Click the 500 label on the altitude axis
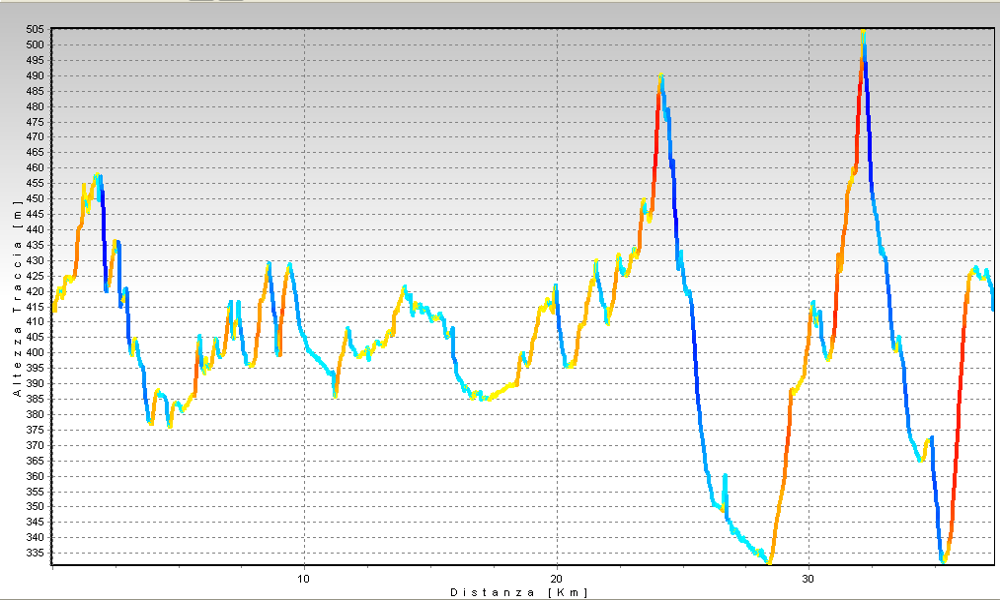 coord(37,45)
